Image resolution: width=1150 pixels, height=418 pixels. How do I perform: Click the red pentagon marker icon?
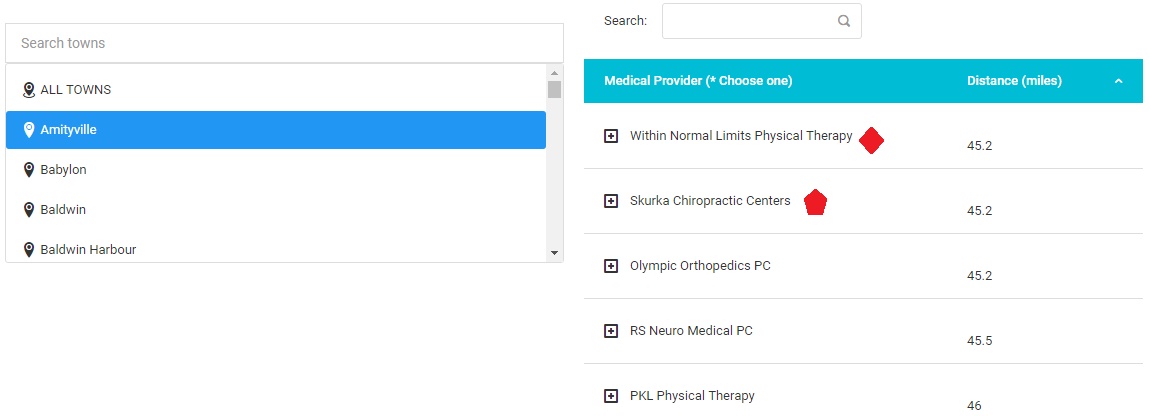(x=815, y=203)
